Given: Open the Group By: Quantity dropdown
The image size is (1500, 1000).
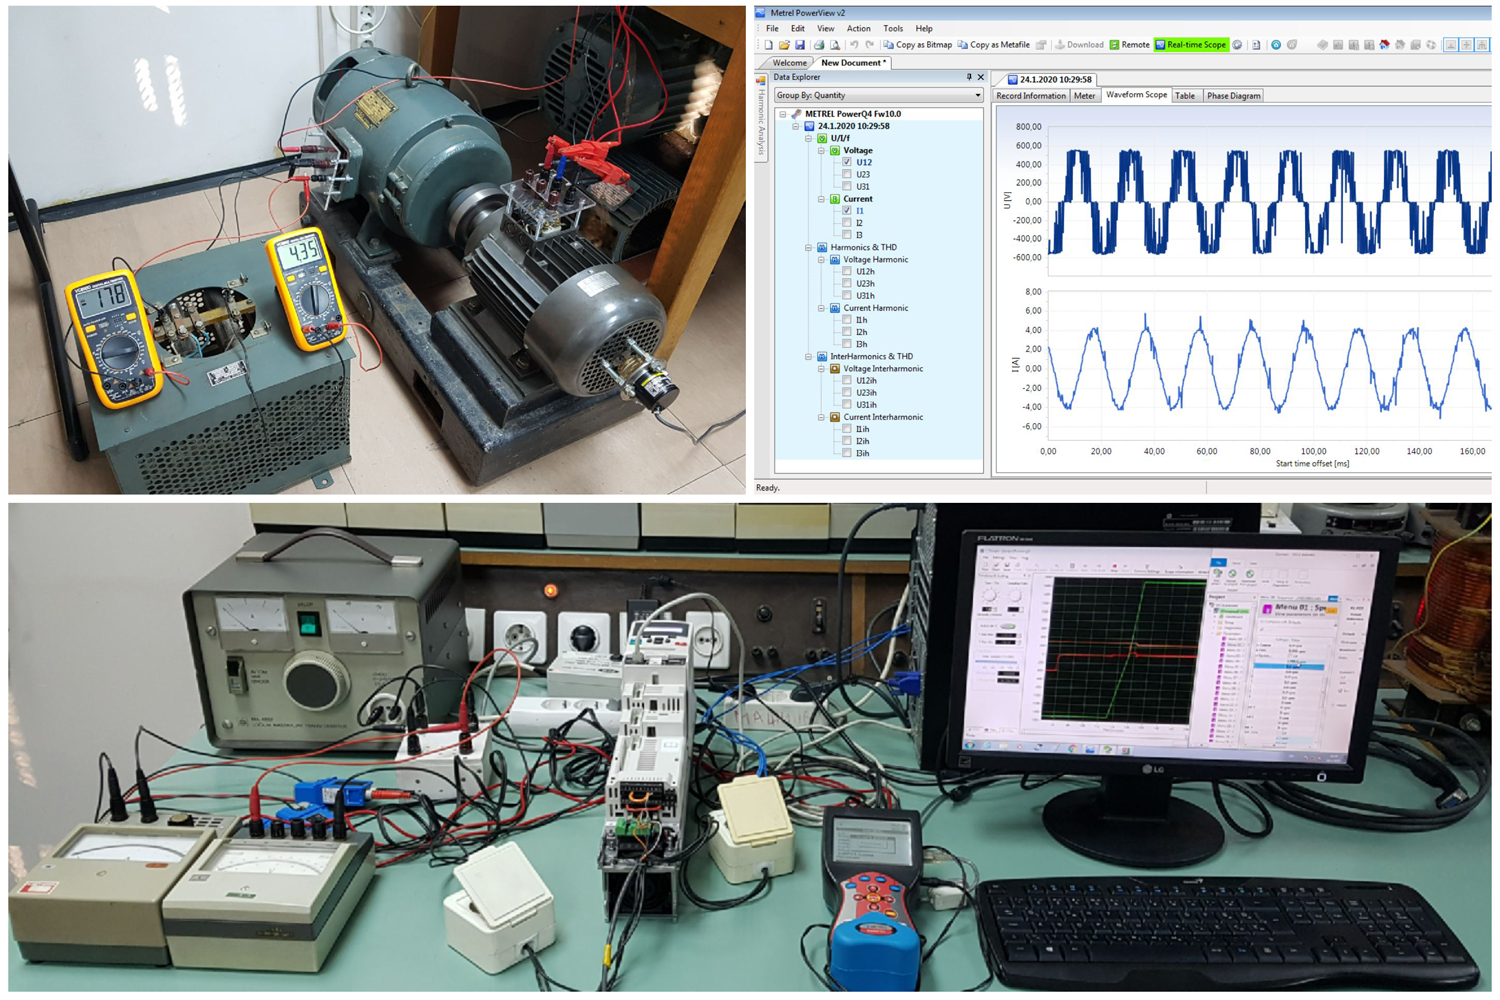Looking at the screenshot, I should click(878, 95).
